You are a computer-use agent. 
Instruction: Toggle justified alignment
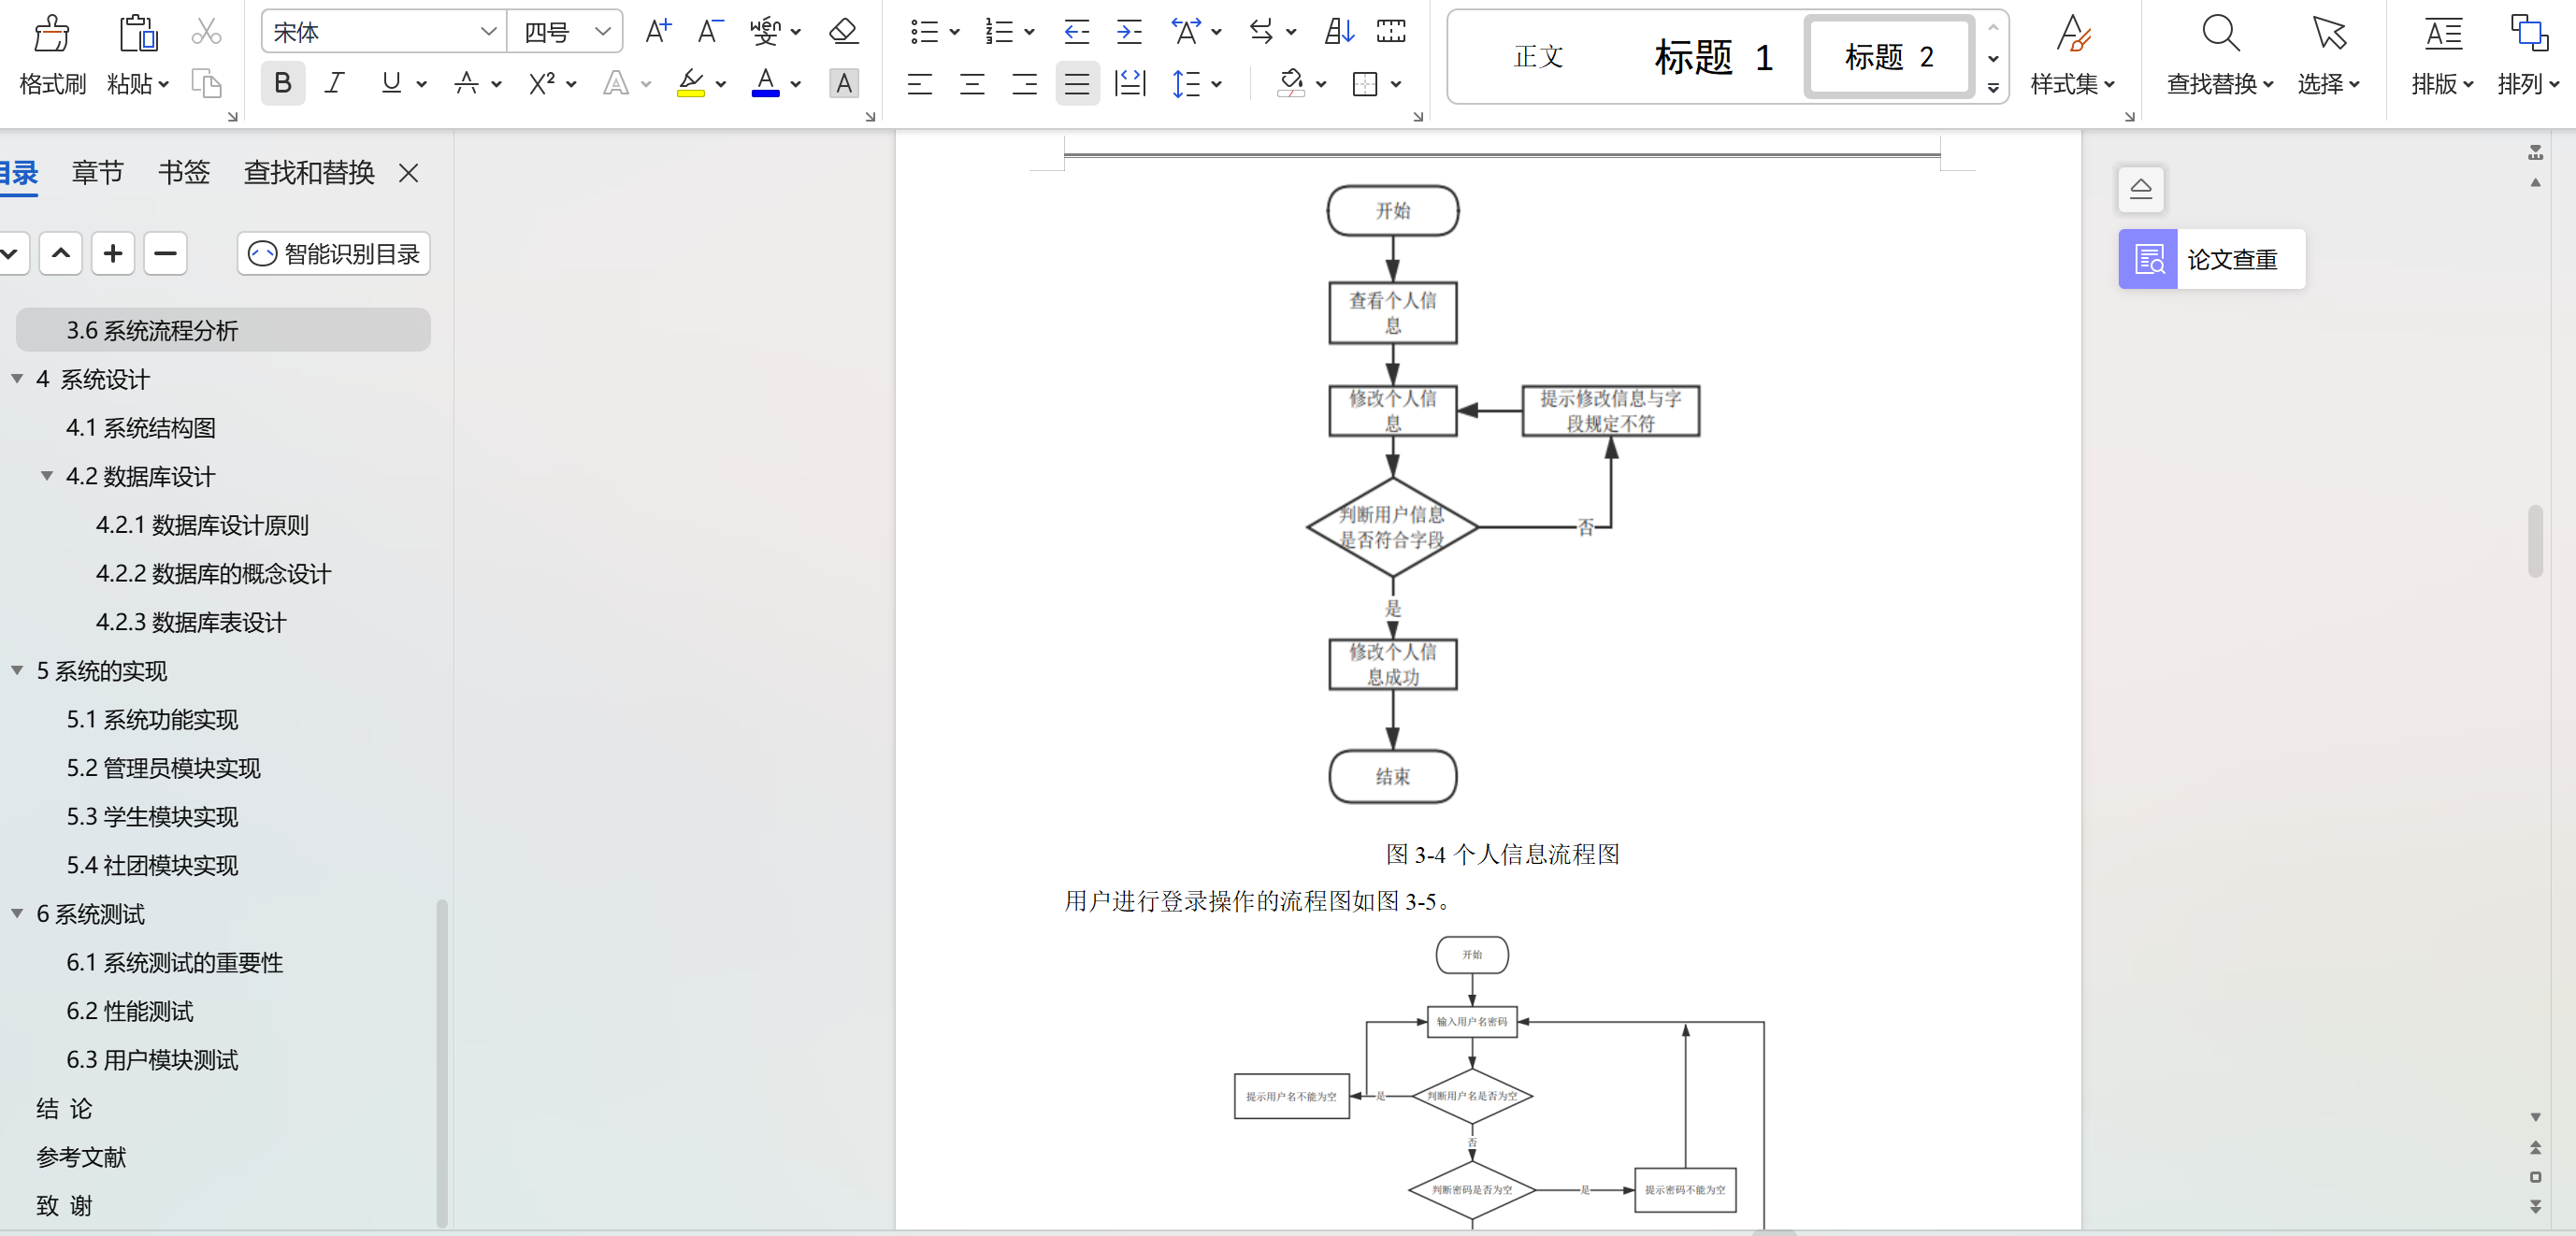click(1076, 84)
